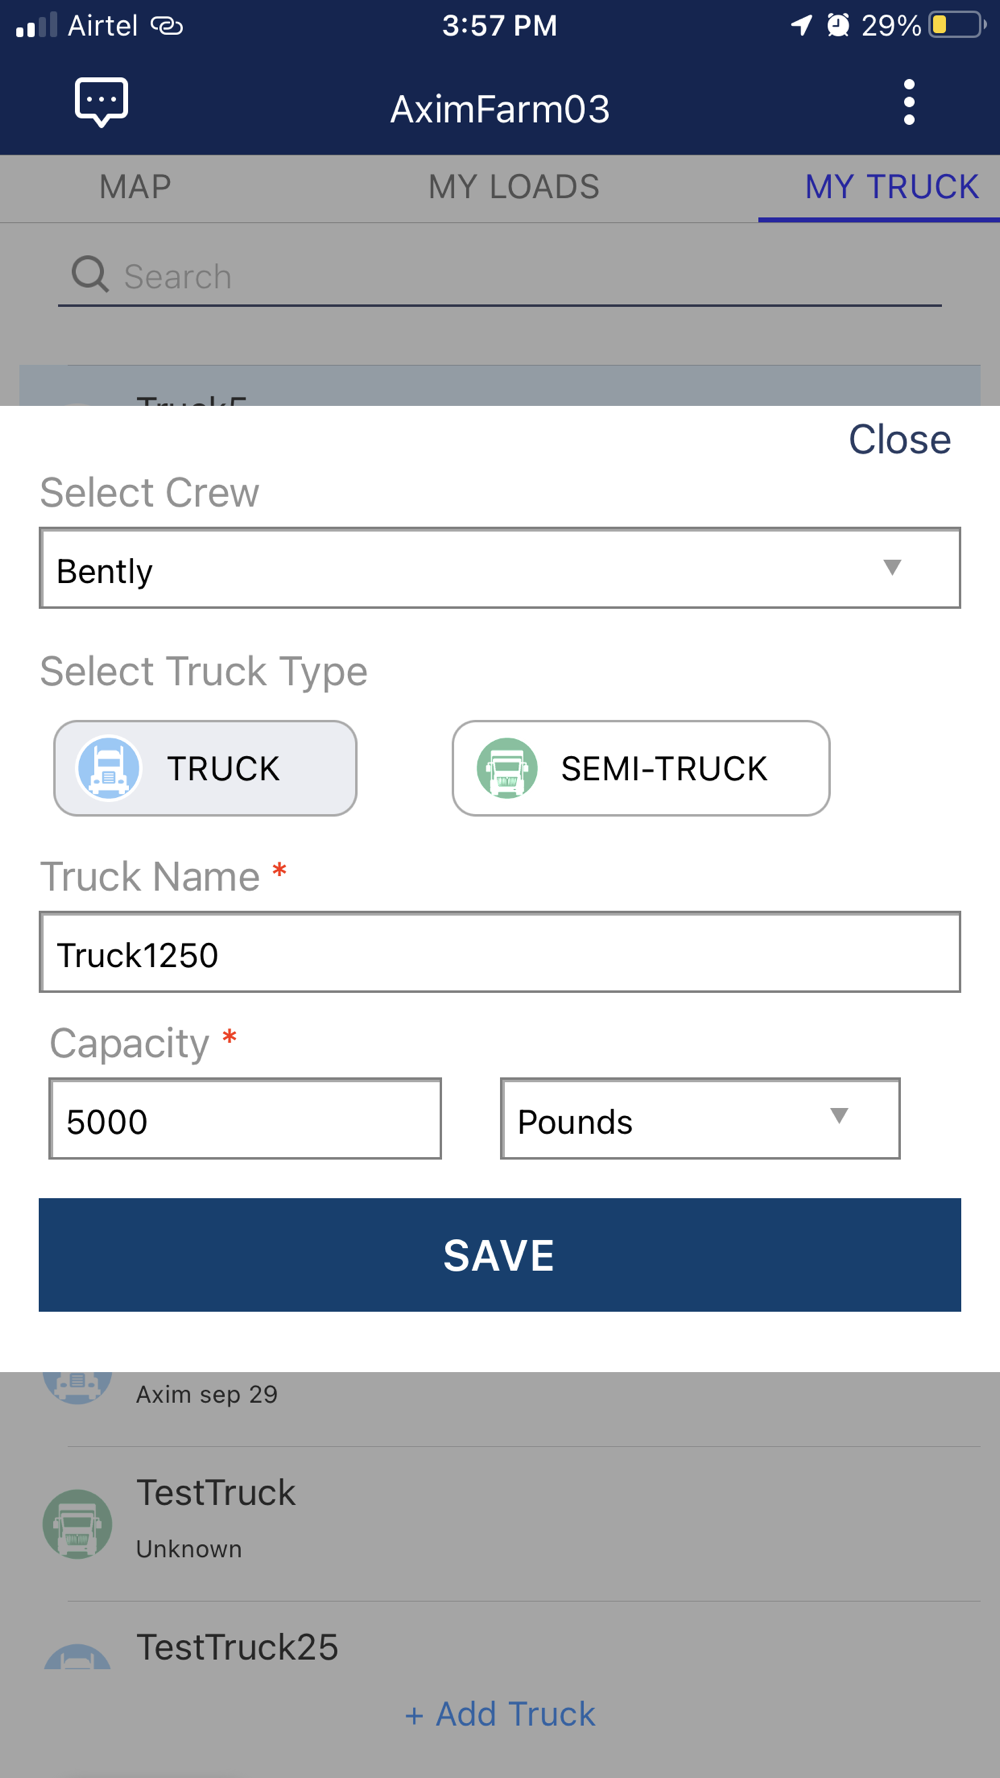Screen dimensions: 1000x1778
Task: Close the truck edit panel
Action: (899, 440)
